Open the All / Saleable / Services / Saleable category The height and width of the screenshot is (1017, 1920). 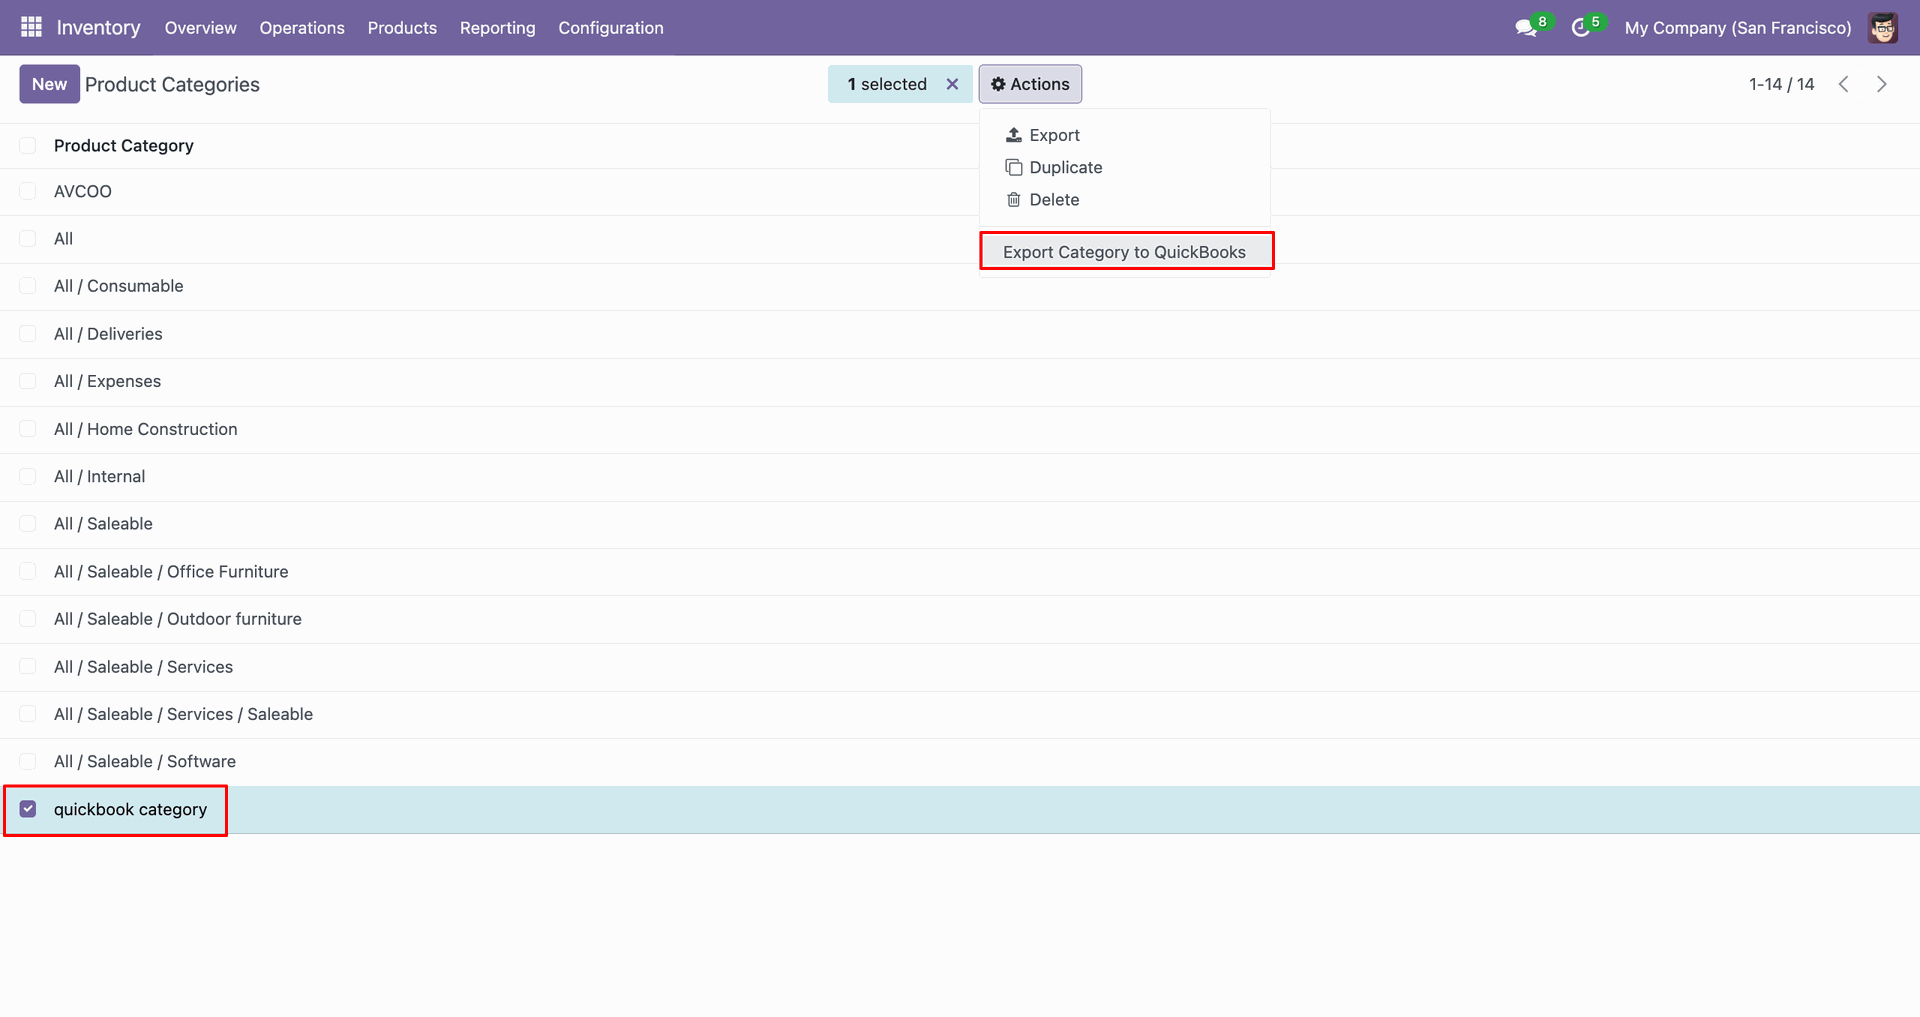click(x=183, y=714)
